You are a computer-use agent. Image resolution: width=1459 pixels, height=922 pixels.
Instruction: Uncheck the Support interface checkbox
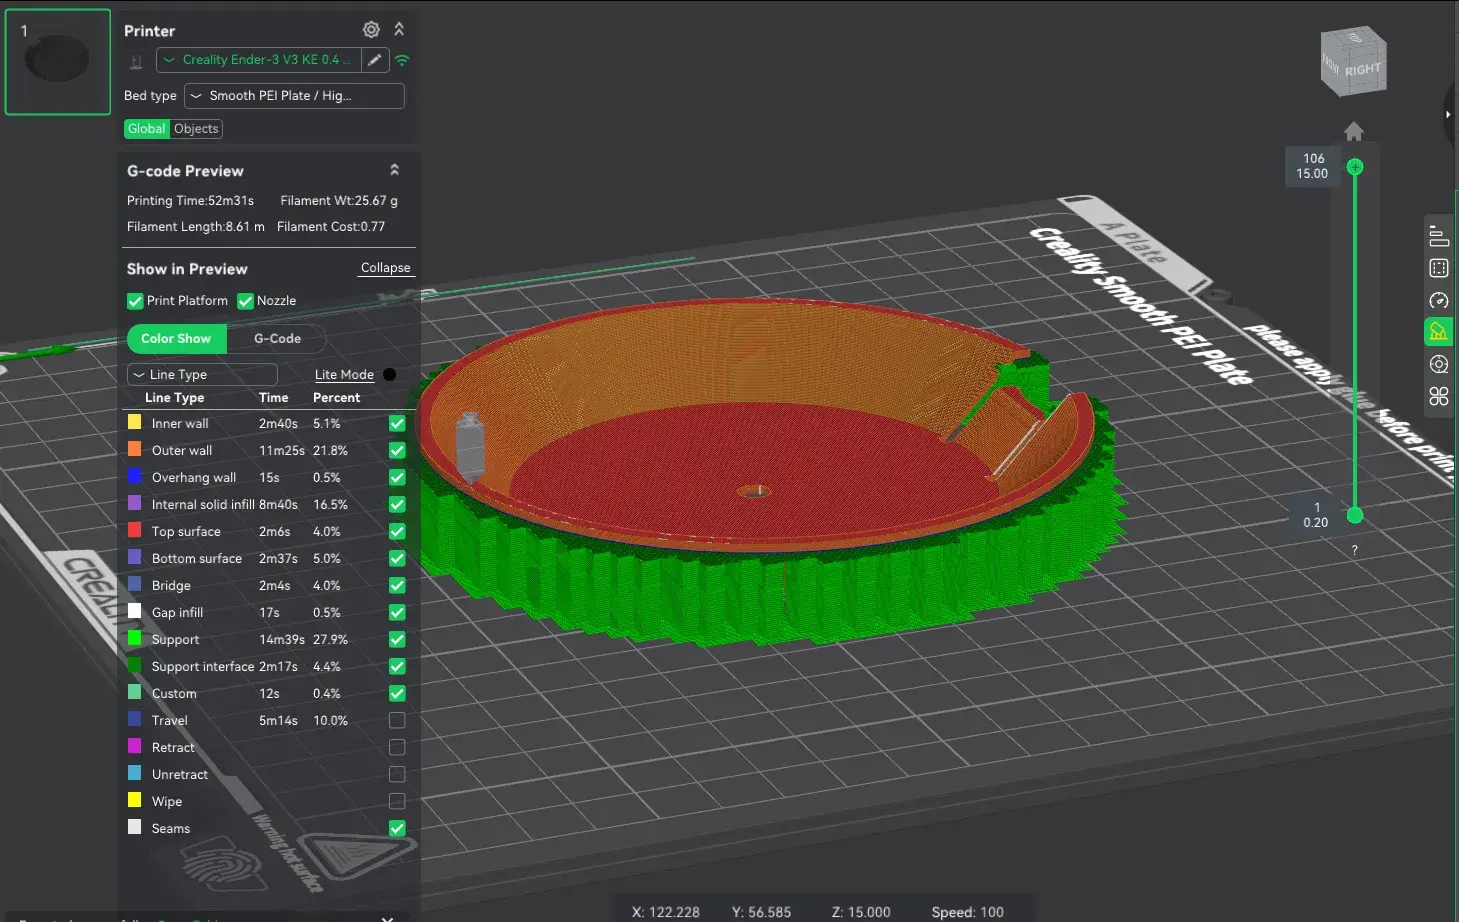pyautogui.click(x=397, y=666)
